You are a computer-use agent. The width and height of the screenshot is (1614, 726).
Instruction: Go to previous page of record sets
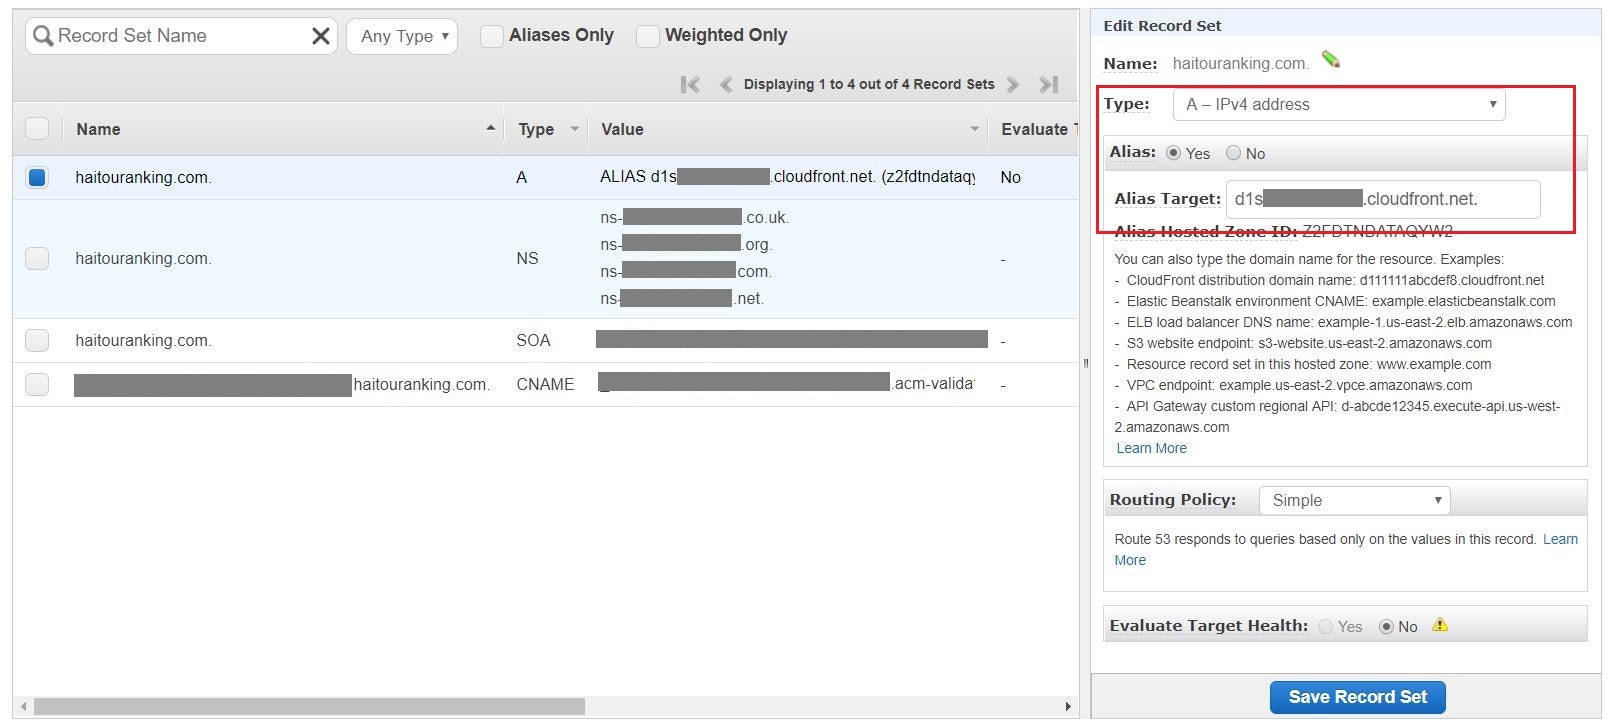pyautogui.click(x=726, y=85)
